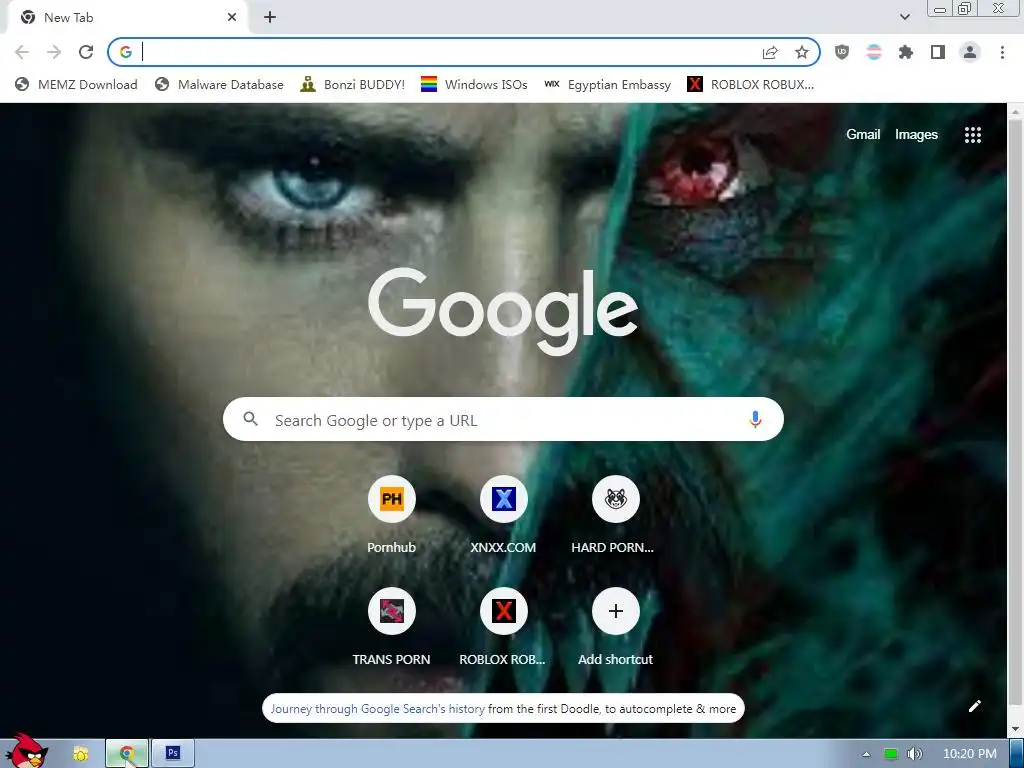The image size is (1024, 768).
Task: Show hidden system tray icons arrow
Action: point(867,754)
